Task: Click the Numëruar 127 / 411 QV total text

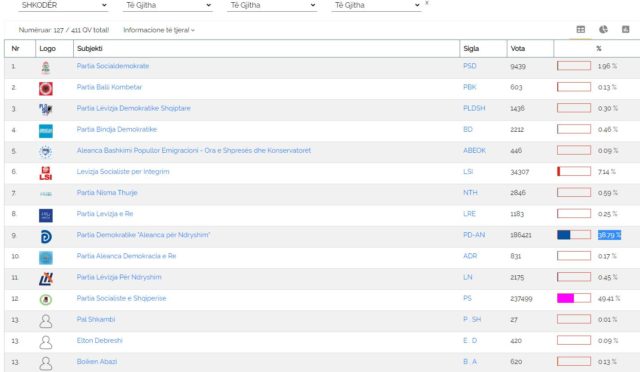Action: coord(64,30)
